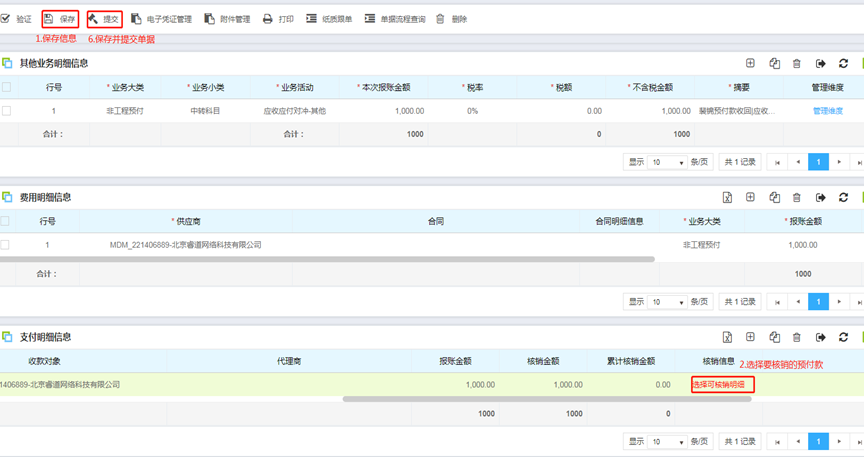The height and width of the screenshot is (457, 864).
Task: Add a row in 其他业务明细信息 section
Action: tap(750, 63)
